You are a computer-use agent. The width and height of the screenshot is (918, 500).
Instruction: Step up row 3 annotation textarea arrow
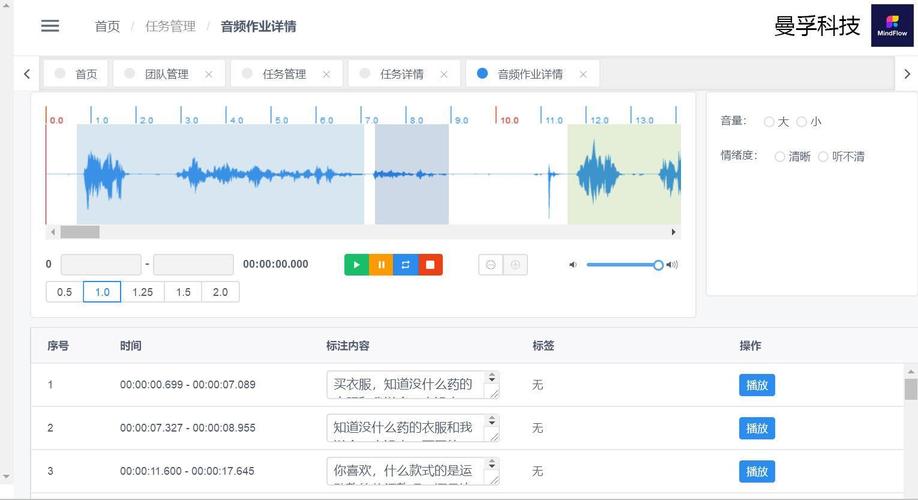492,461
